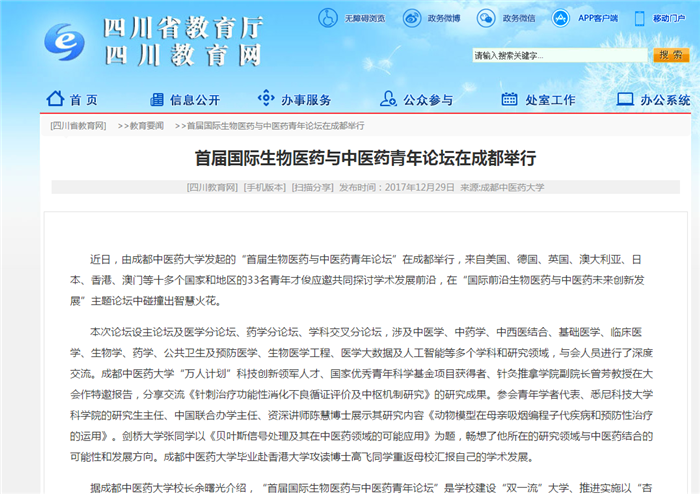Image resolution: width=700 pixels, height=494 pixels.
Task: Click the calendar icon beside 处室工作
Action: pos(510,100)
